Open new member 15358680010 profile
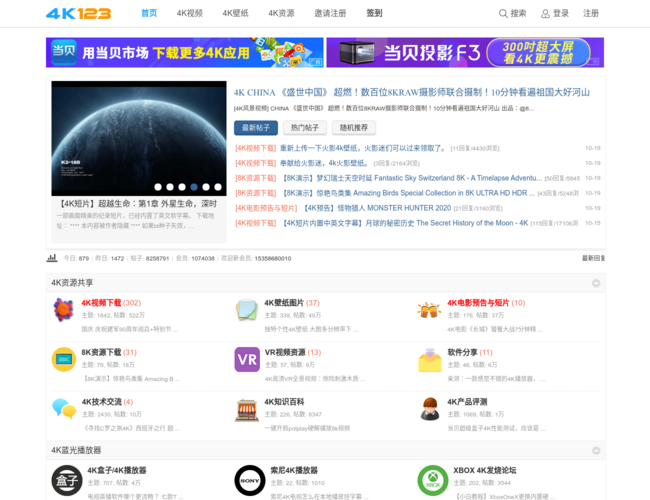Viewport: 650px width, 500px height. [273, 258]
